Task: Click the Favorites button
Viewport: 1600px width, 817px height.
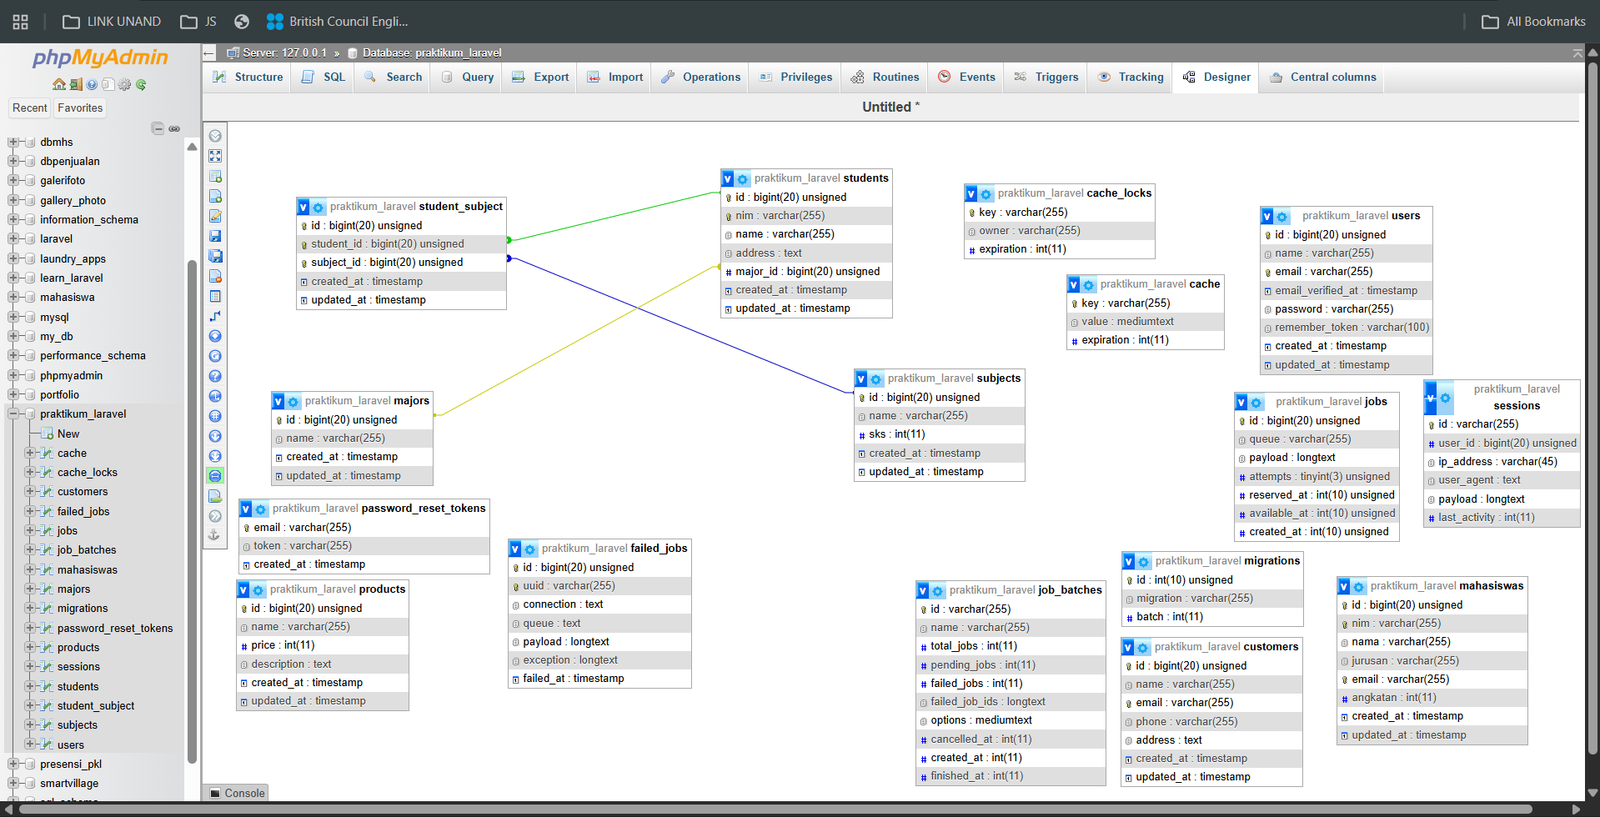Action: (80, 108)
